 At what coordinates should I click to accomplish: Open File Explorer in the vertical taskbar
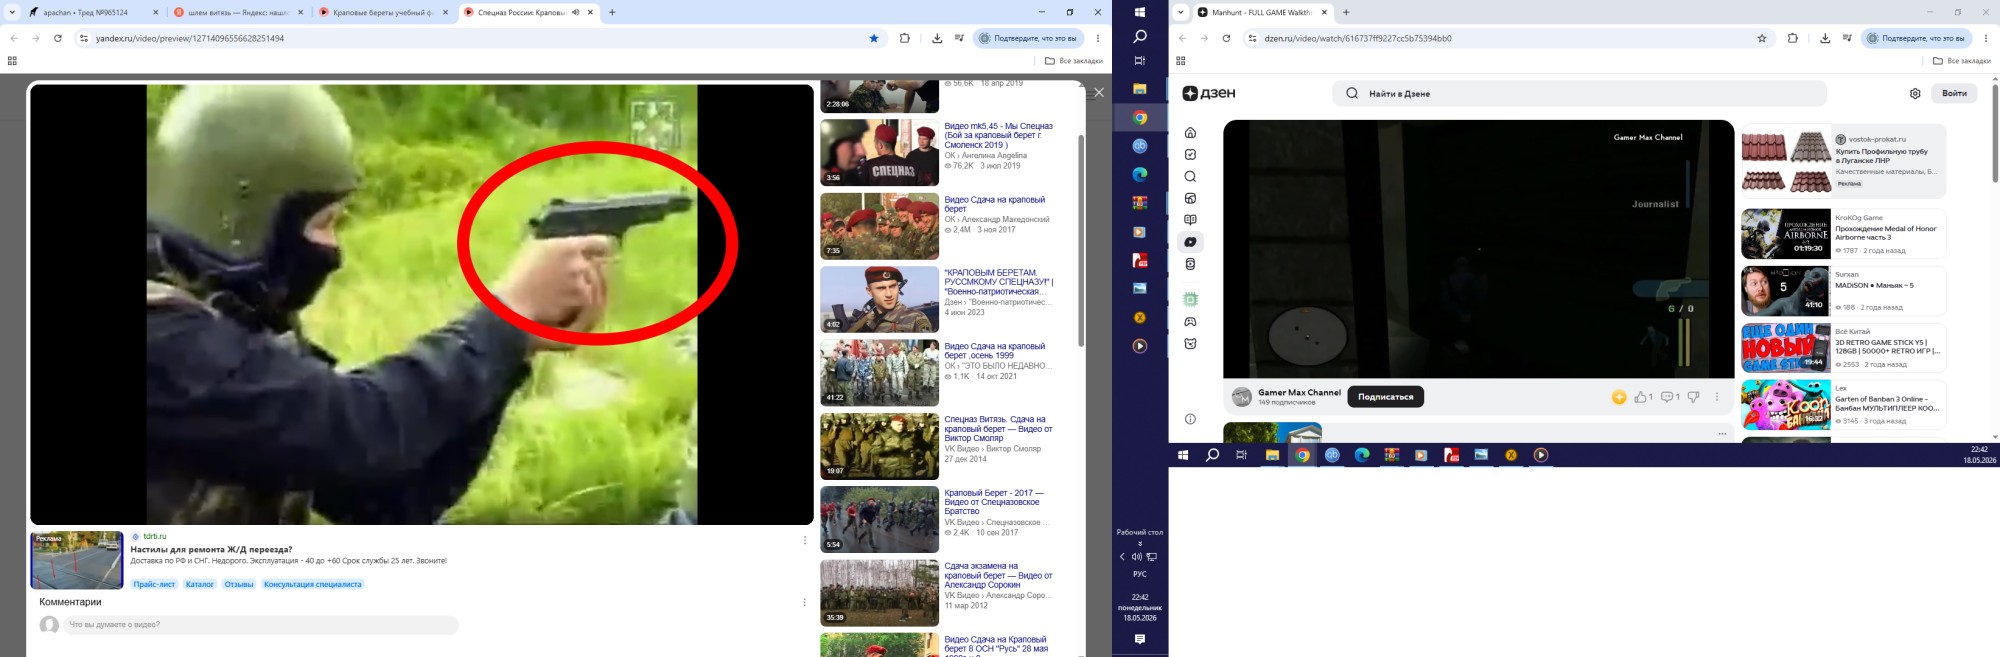(x=1140, y=89)
